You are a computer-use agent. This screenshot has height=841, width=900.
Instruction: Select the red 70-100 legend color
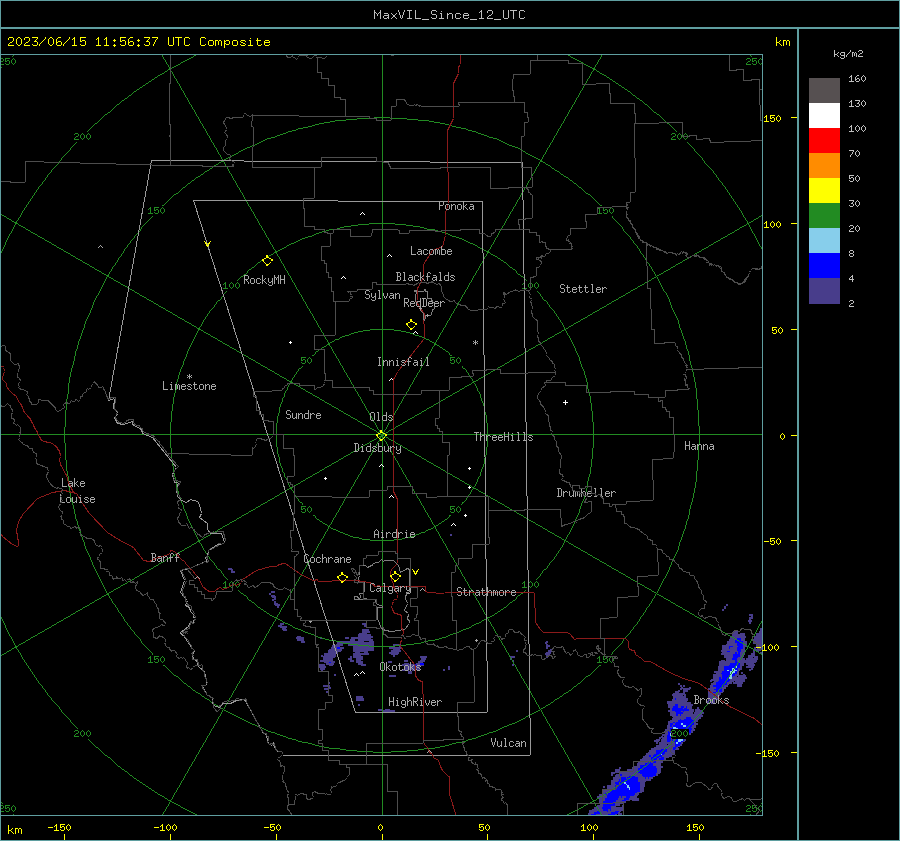point(824,141)
